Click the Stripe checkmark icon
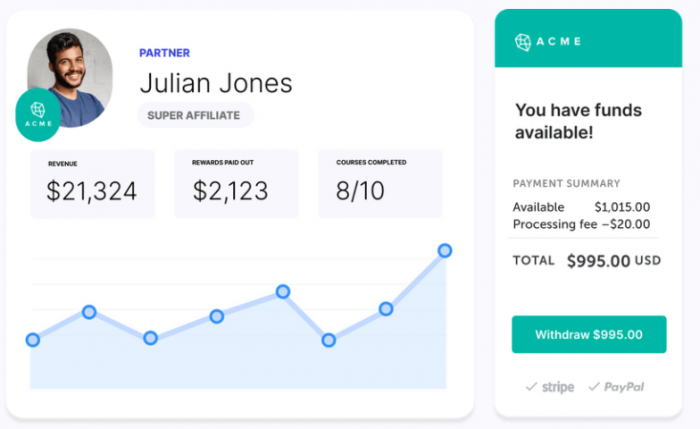 [531, 387]
